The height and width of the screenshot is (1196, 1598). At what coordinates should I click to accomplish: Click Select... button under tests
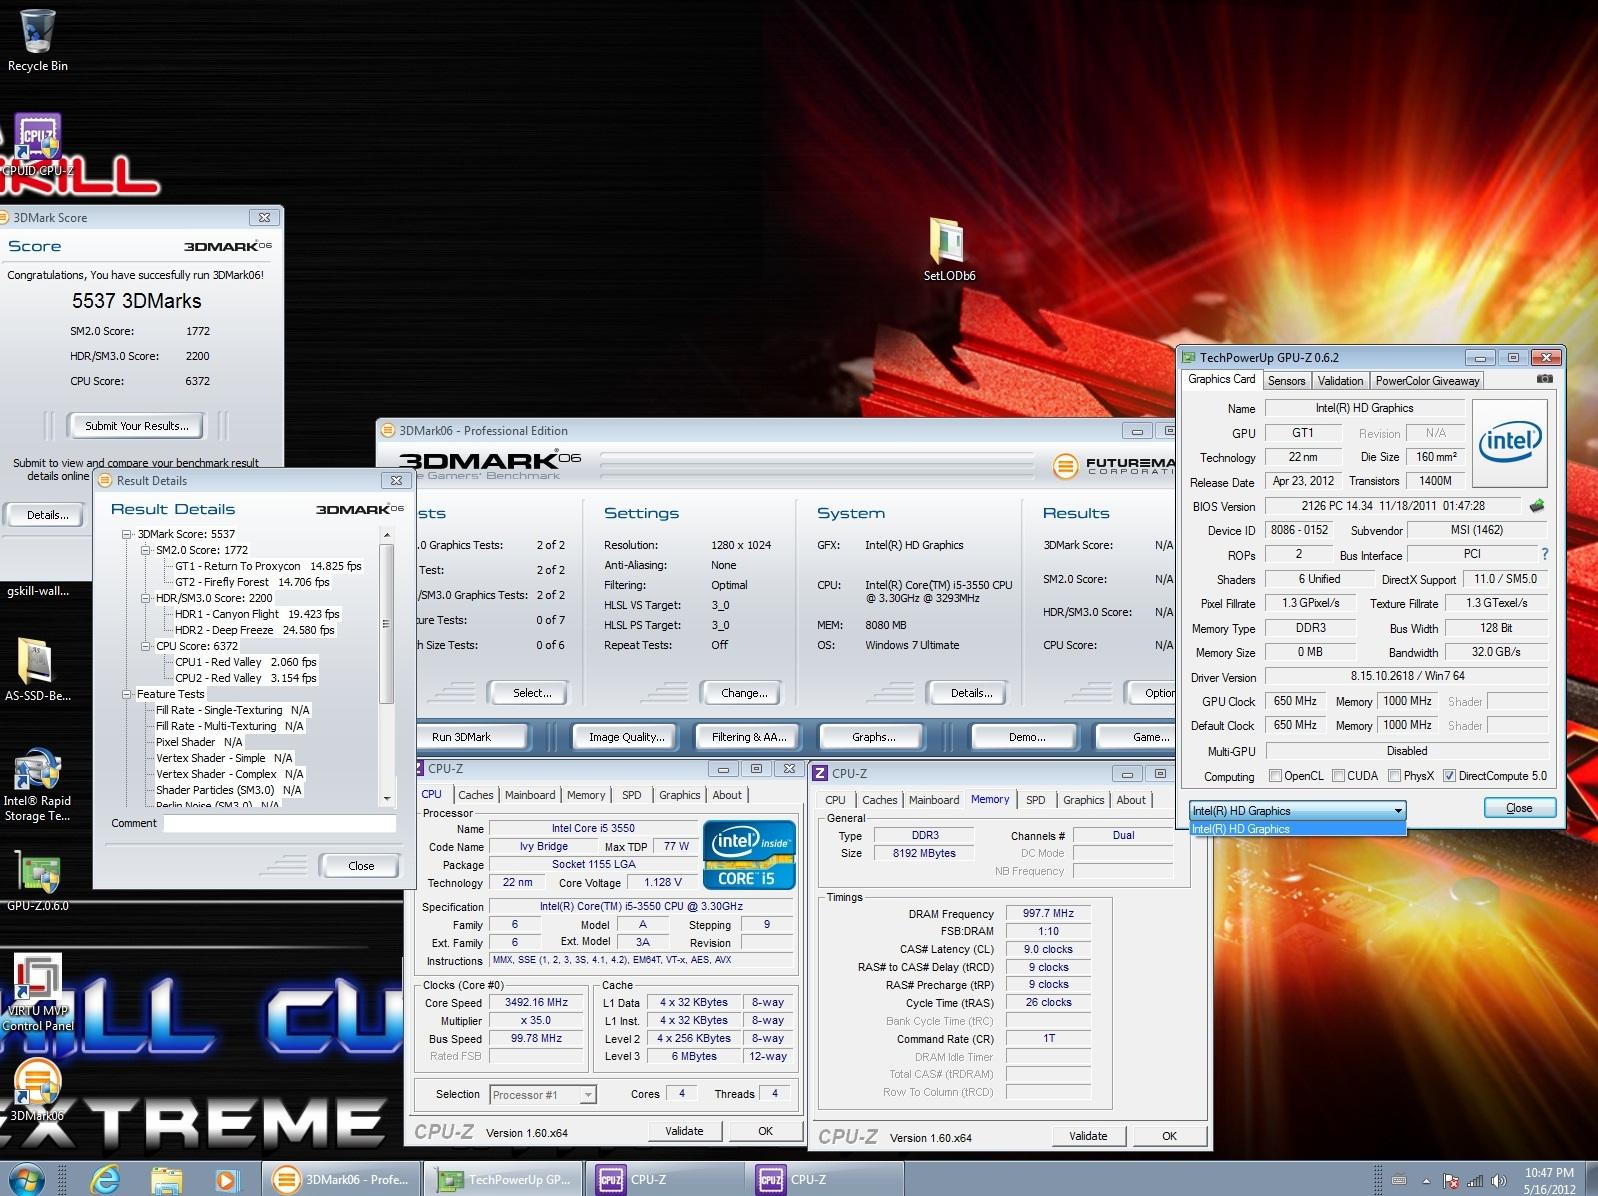531,693
